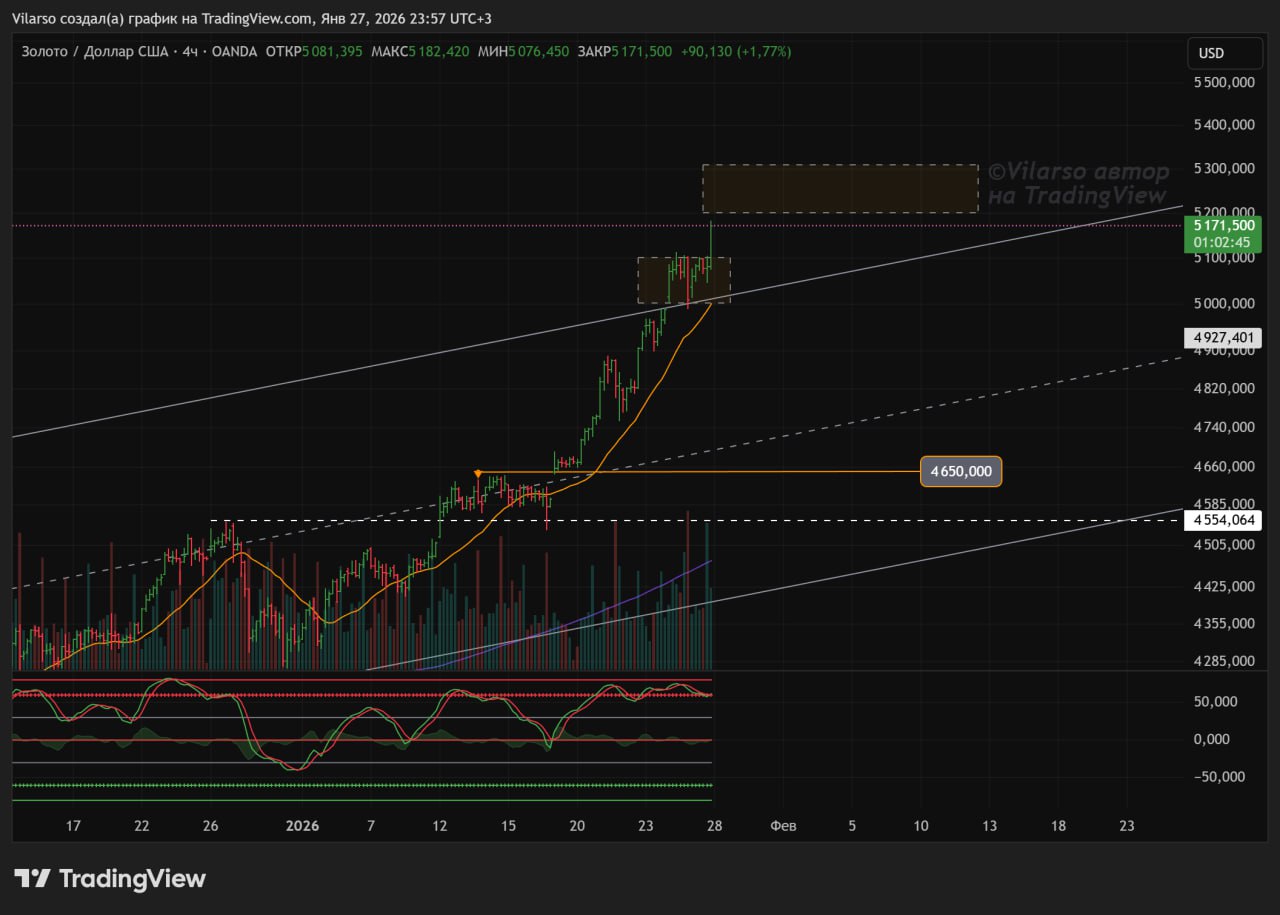Select the upper dashed target zone rectangle

tap(840, 188)
